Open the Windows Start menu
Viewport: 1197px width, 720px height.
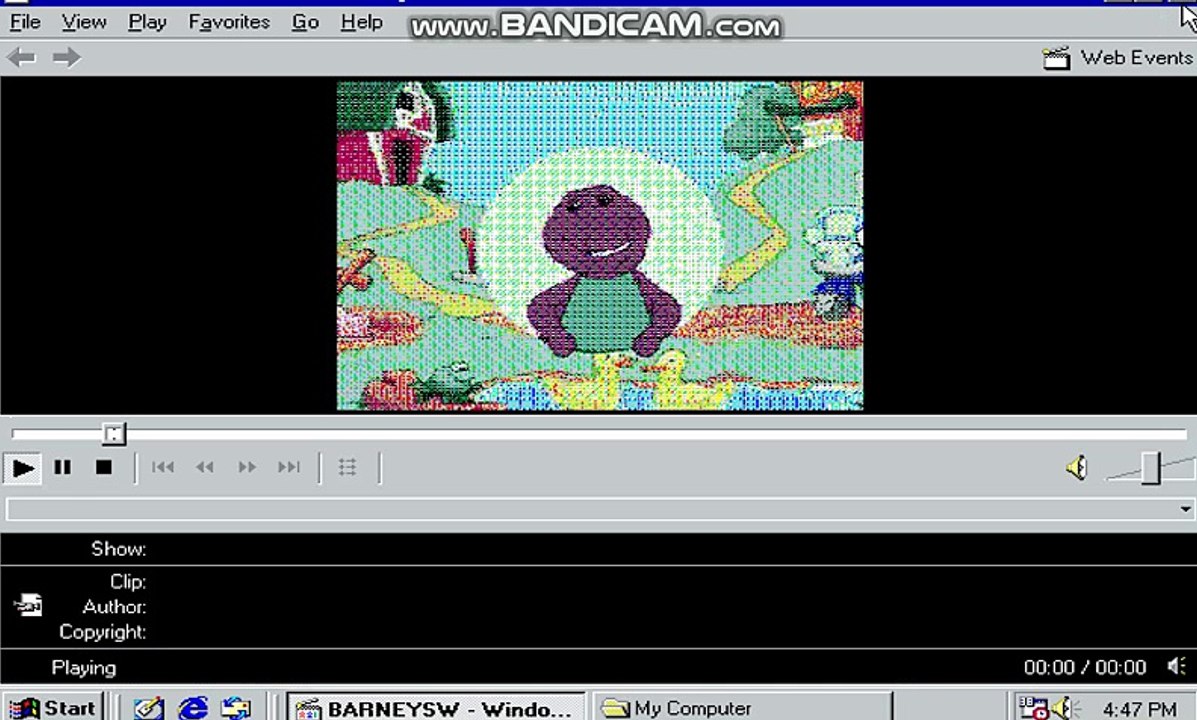click(x=53, y=708)
